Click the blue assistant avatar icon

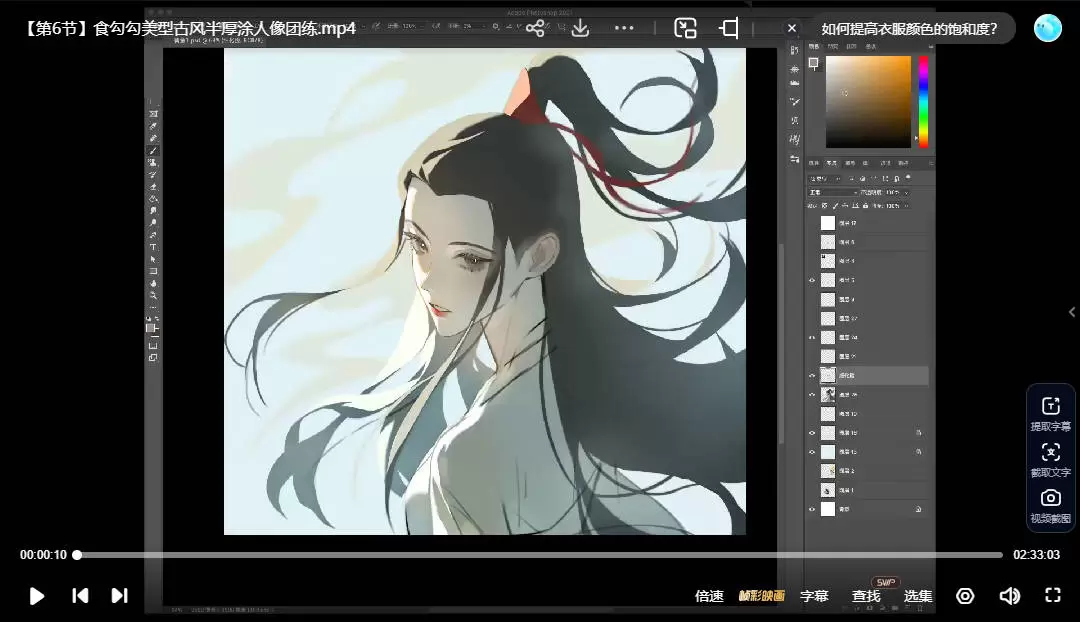click(1047, 28)
